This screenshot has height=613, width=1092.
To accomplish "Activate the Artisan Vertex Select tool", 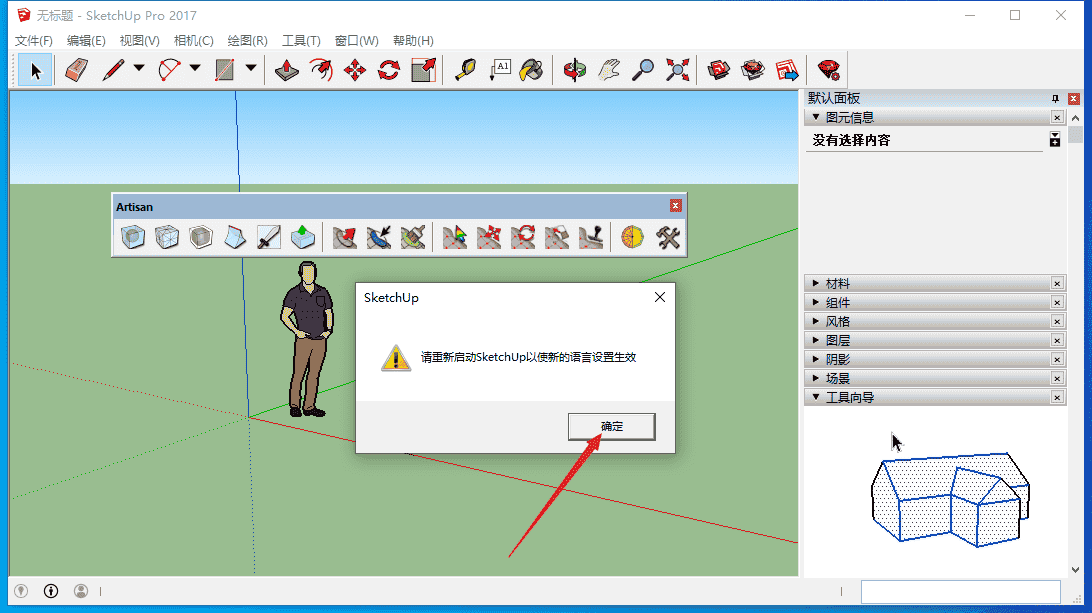I will 455,238.
